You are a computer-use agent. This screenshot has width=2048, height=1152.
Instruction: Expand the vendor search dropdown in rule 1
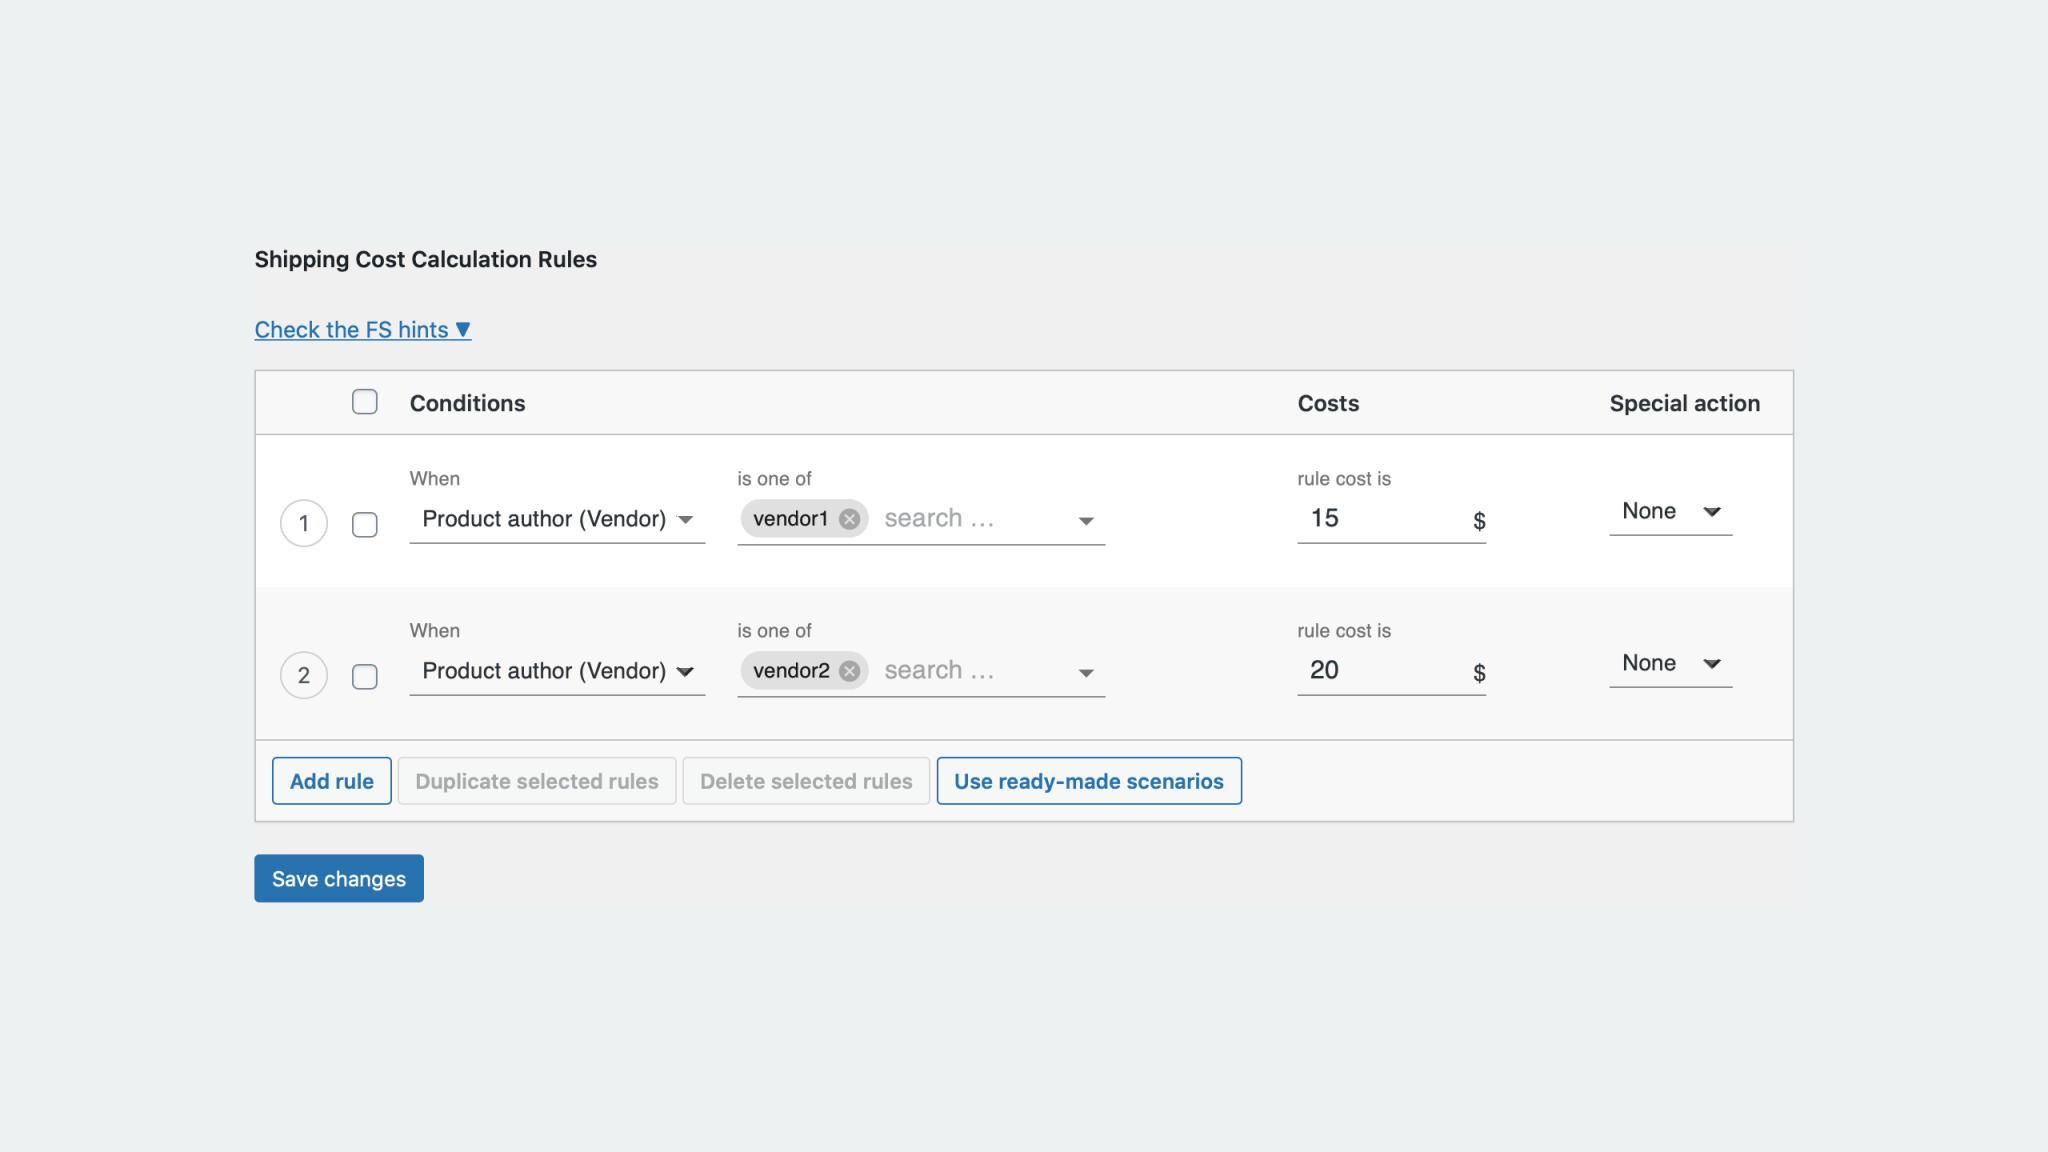coord(1087,520)
